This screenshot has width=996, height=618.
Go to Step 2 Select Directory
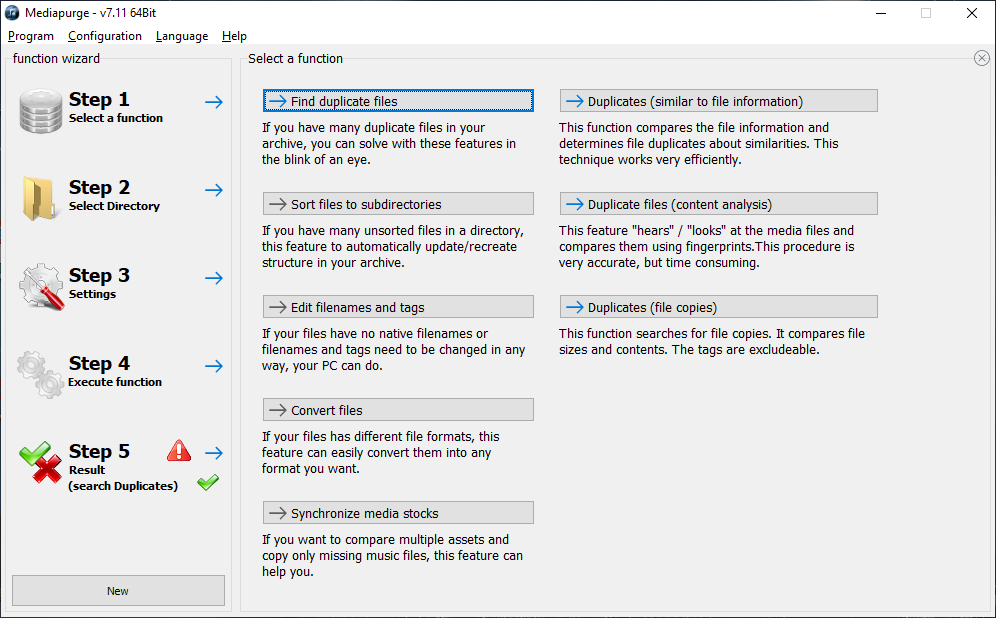click(114, 196)
